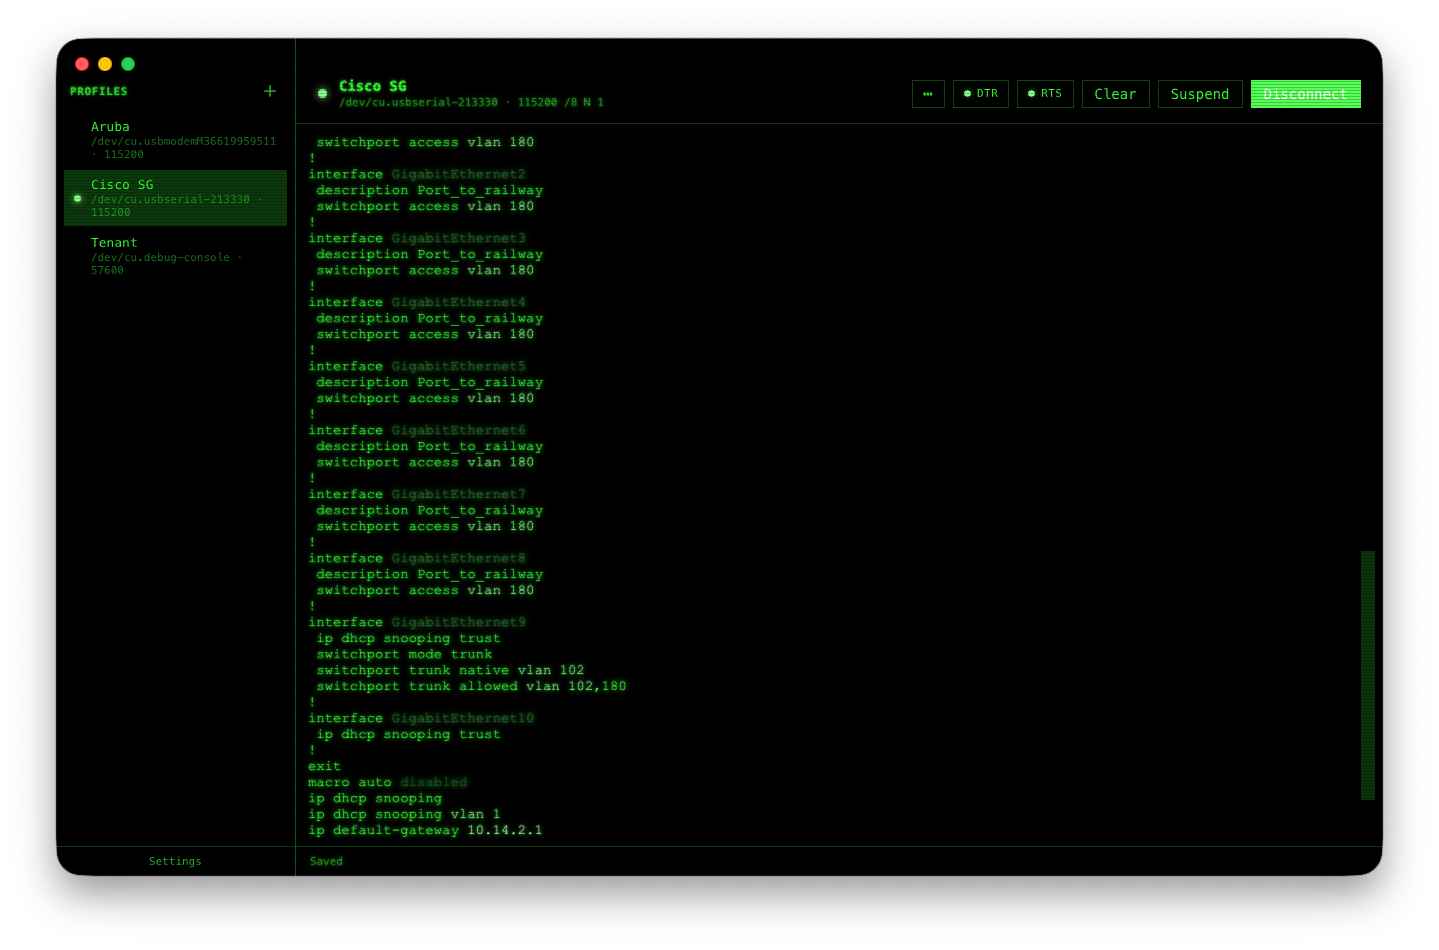Viewport: 1439px width, 950px height.
Task: Disconnect from the Cisco SG device
Action: 1305,94
